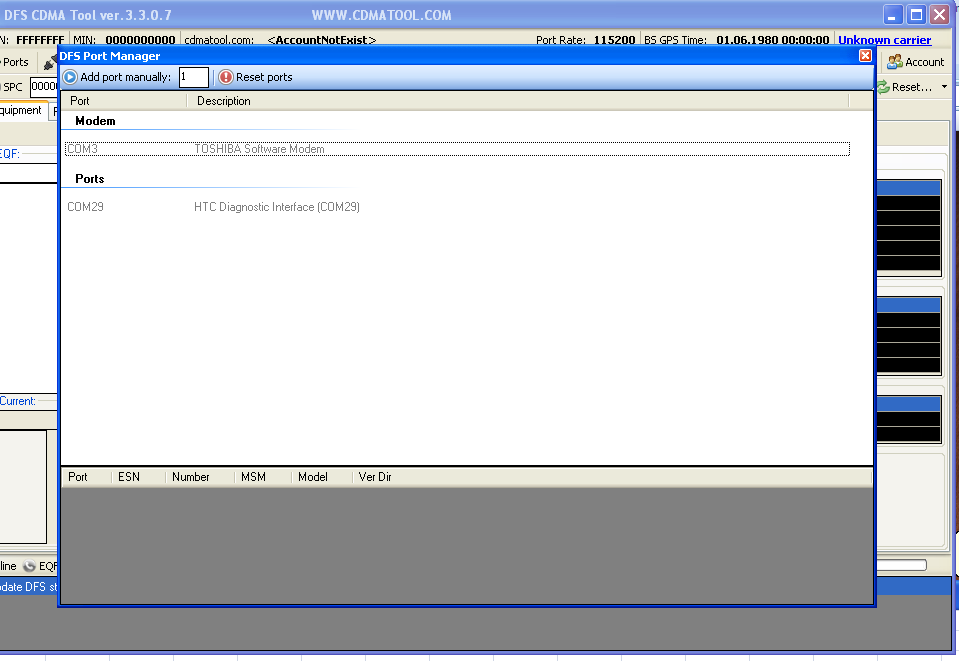Image resolution: width=959 pixels, height=661 pixels.
Task: Click the MIN 0000000000 value
Action: point(140,40)
